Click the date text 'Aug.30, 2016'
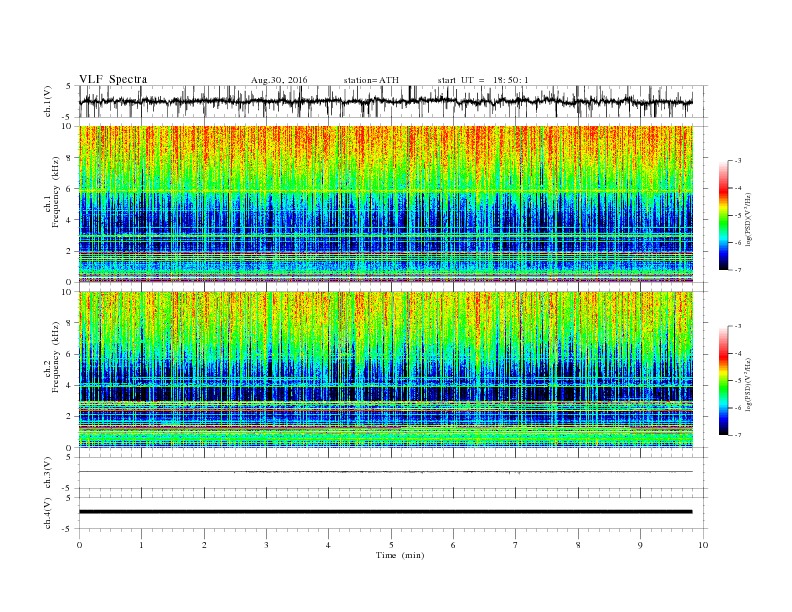Viewport: 792px width, 612px height. [279, 80]
